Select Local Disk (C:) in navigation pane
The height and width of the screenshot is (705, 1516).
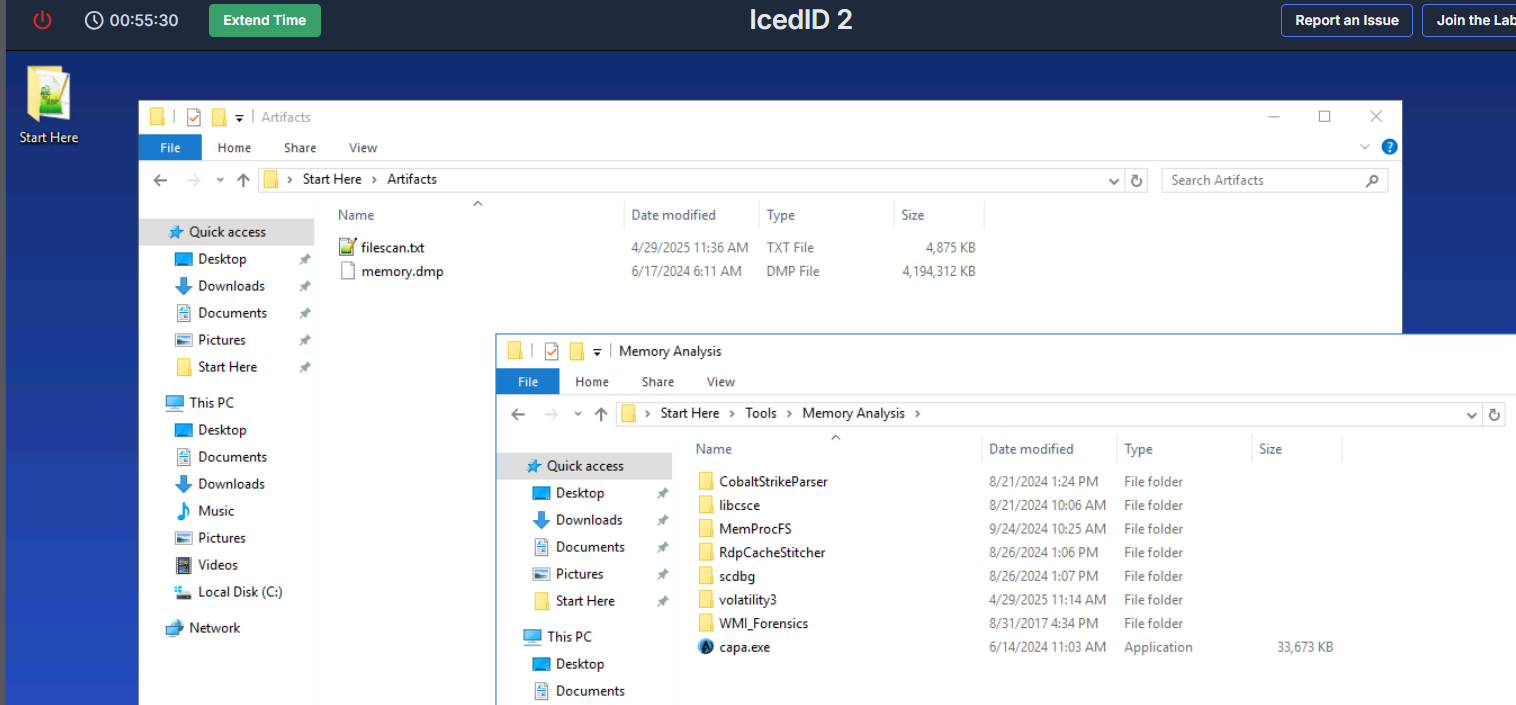[240, 592]
